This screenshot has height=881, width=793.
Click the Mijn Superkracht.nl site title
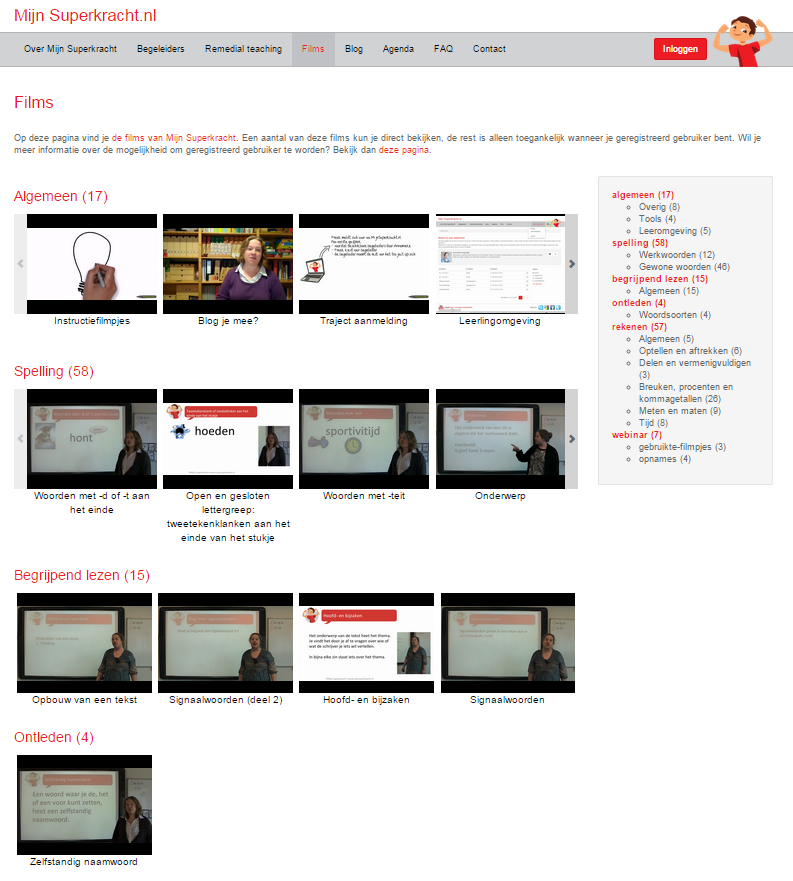(x=85, y=16)
